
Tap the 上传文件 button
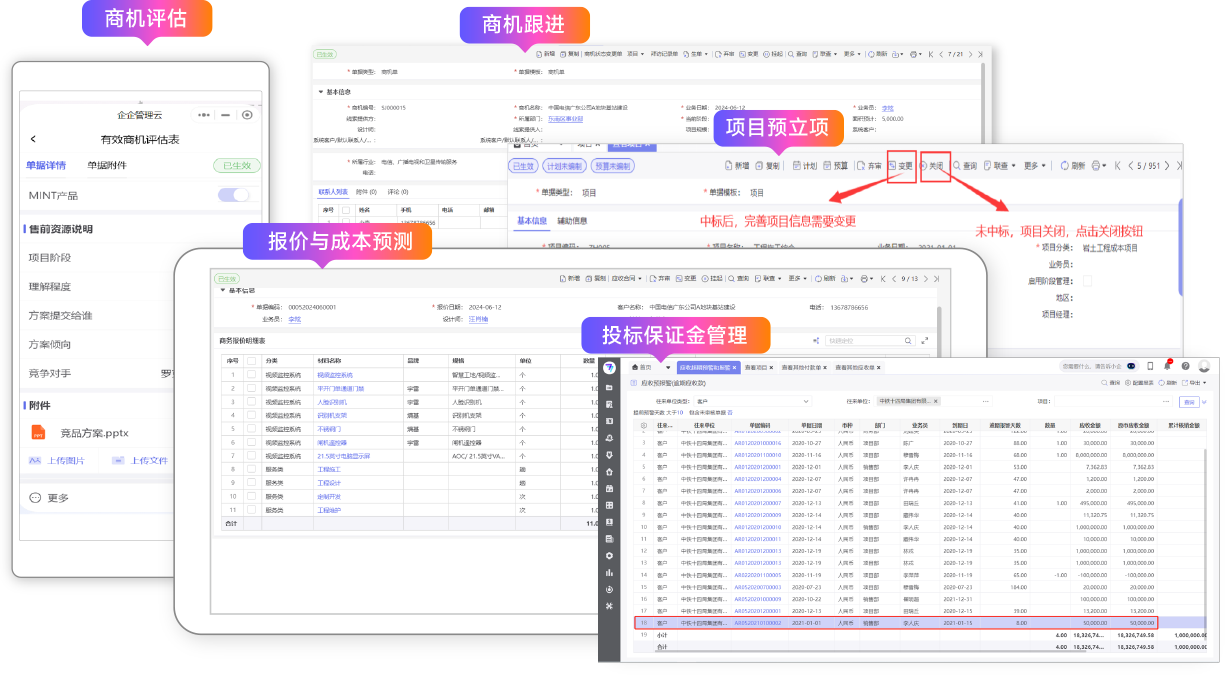[x=140, y=461]
